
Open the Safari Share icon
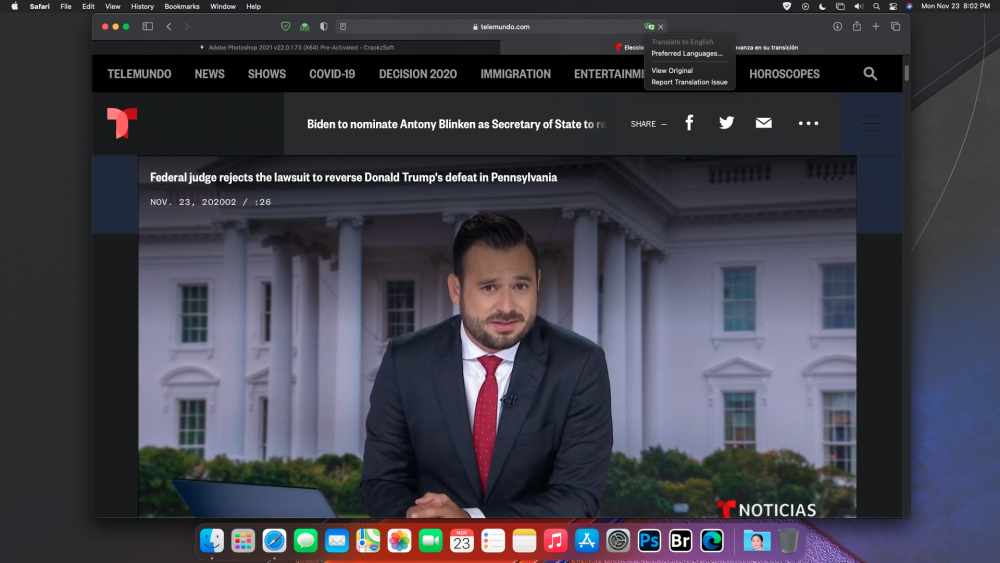click(857, 26)
